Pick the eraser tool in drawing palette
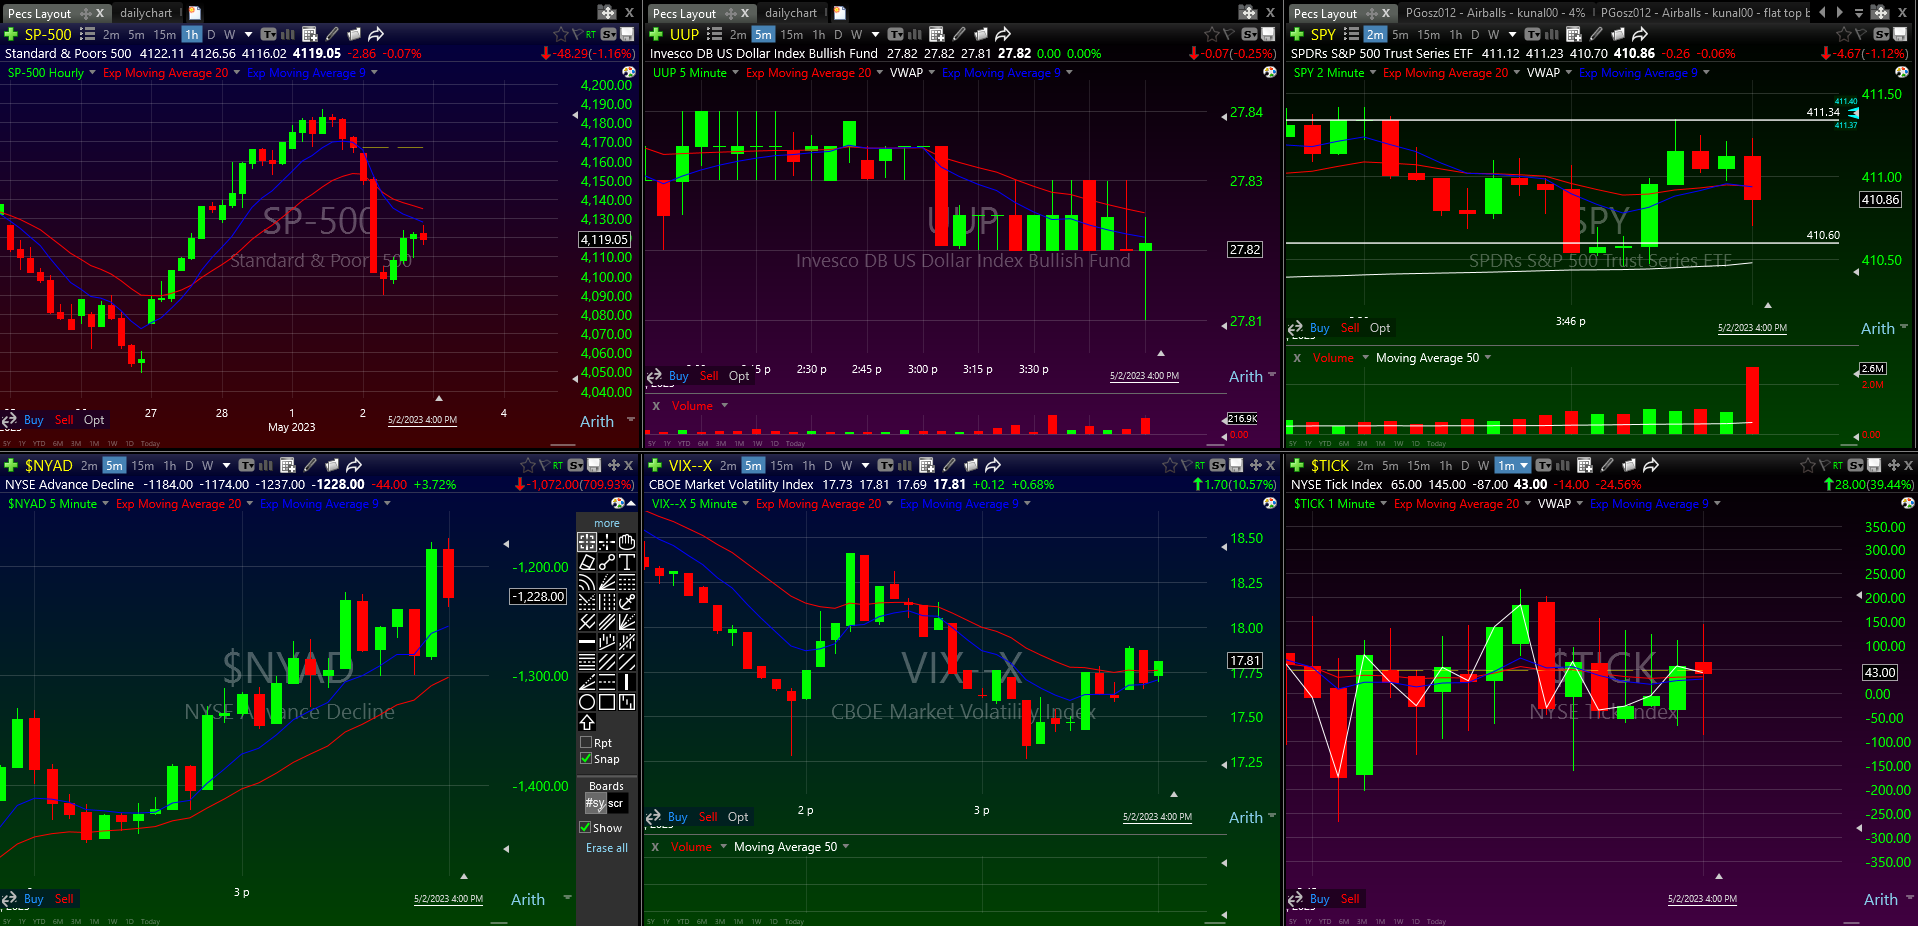 (587, 562)
